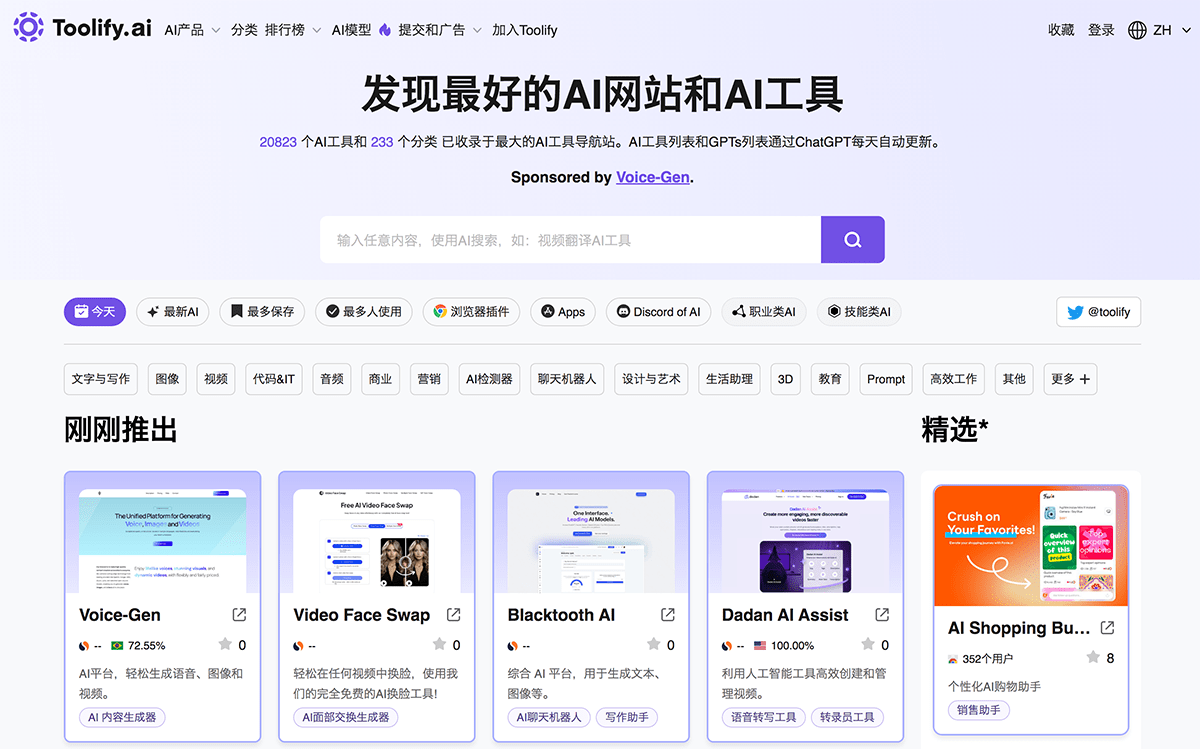Click the Voice-Gen sponsored link

(x=652, y=177)
